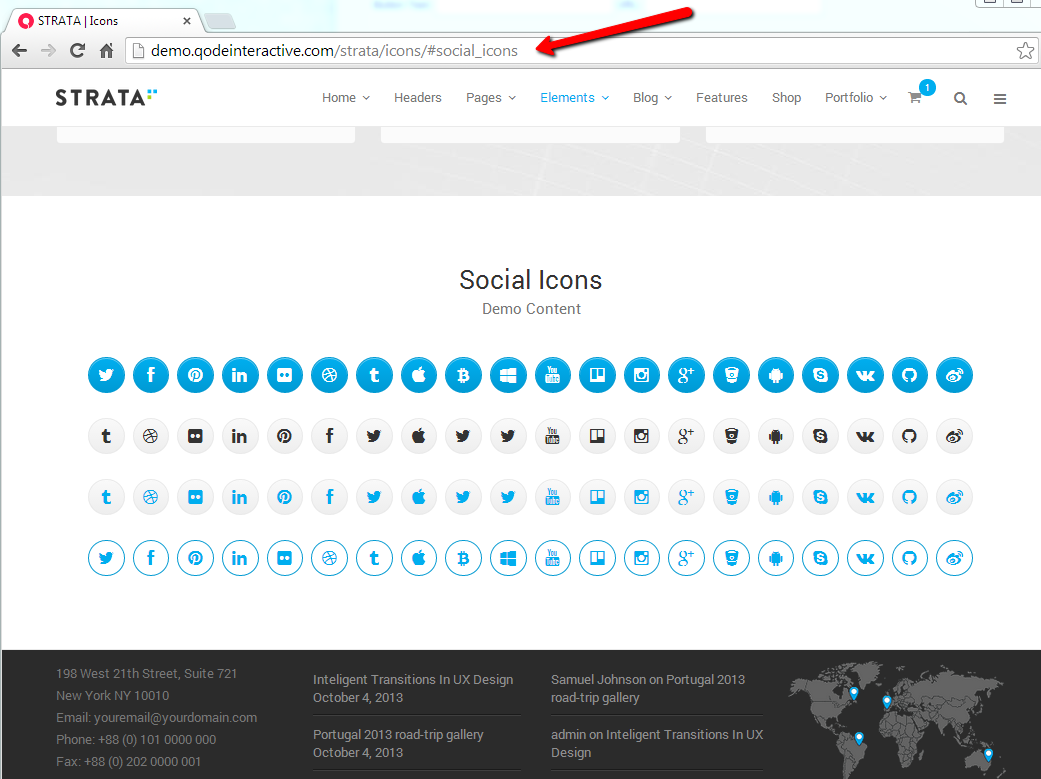Screen dimensions: 1041x779
Task: Expand the Home dropdown menu
Action: (x=345, y=98)
